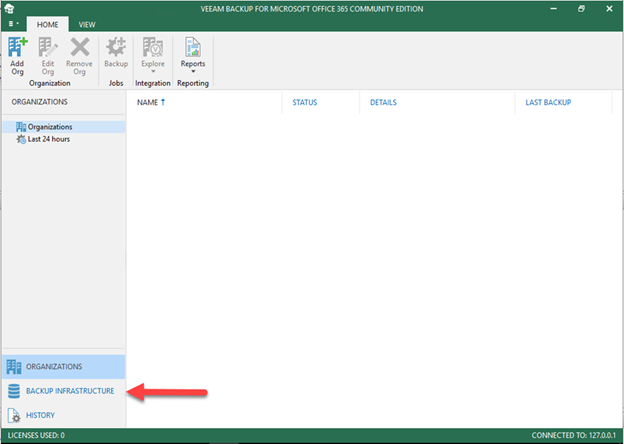The image size is (624, 444).
Task: Click the Backup Infrastructure database icon
Action: (14, 391)
